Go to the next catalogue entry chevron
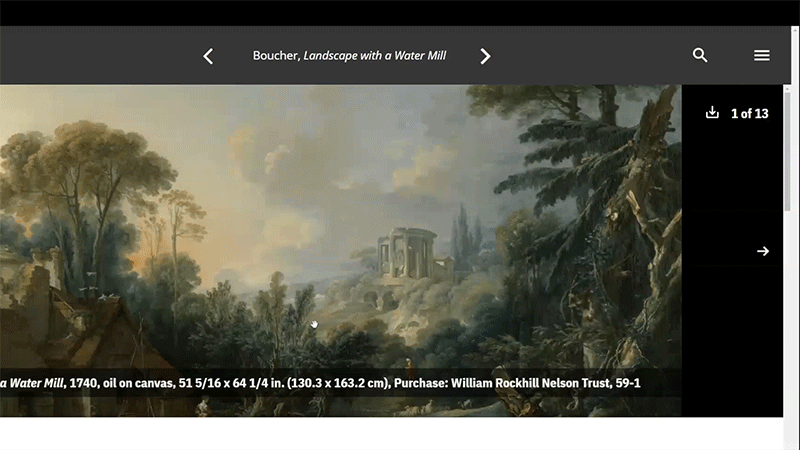Image resolution: width=800 pixels, height=450 pixels. pos(485,56)
